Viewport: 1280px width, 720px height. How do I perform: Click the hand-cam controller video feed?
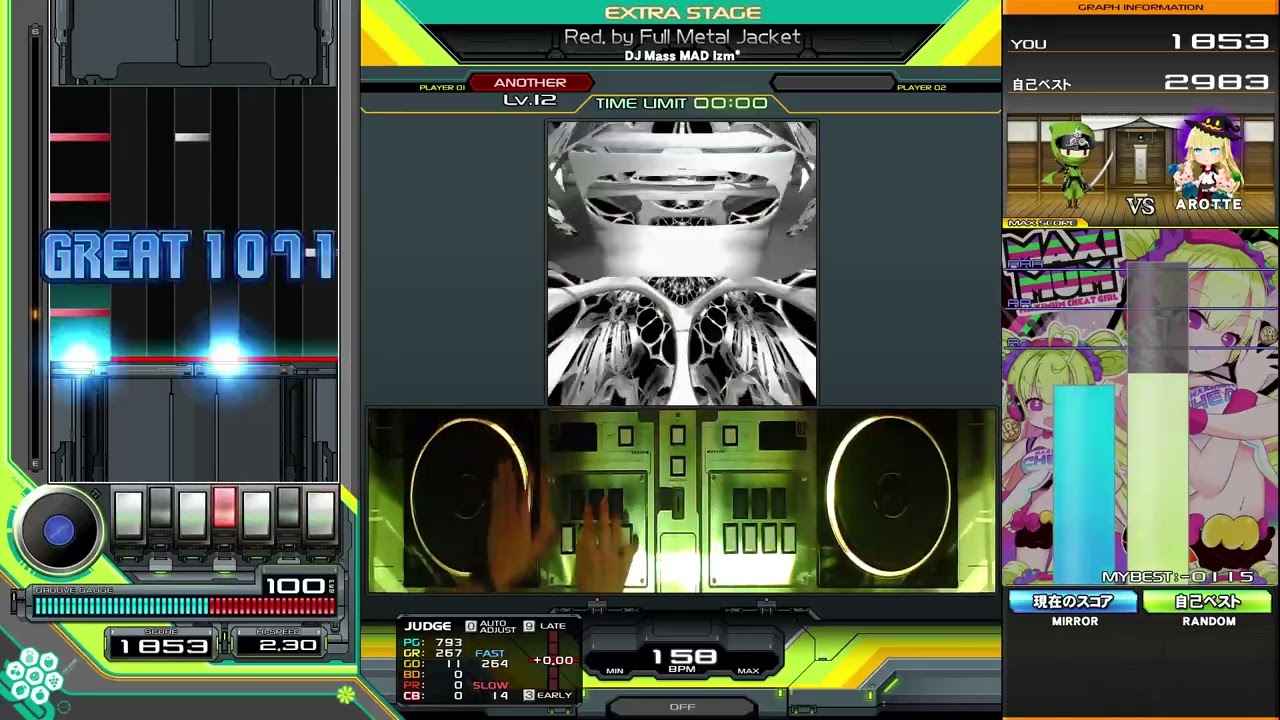[682, 500]
